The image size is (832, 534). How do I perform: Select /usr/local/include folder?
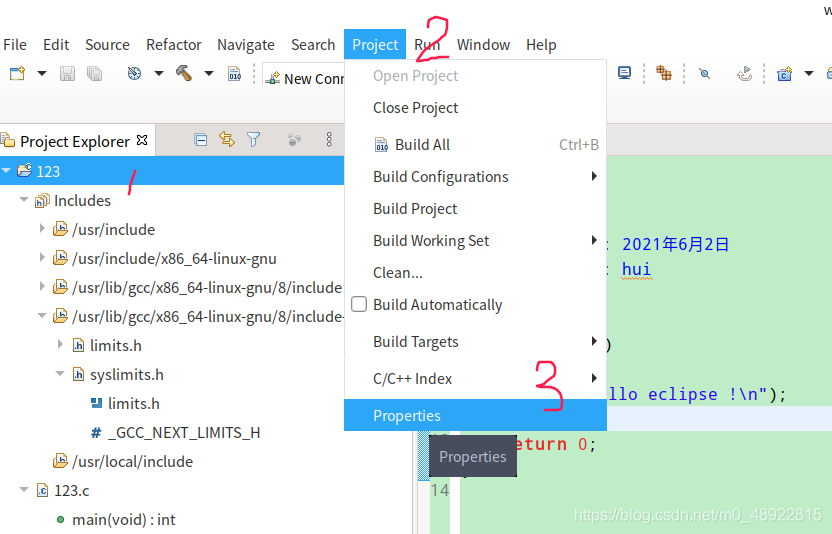[x=132, y=461]
